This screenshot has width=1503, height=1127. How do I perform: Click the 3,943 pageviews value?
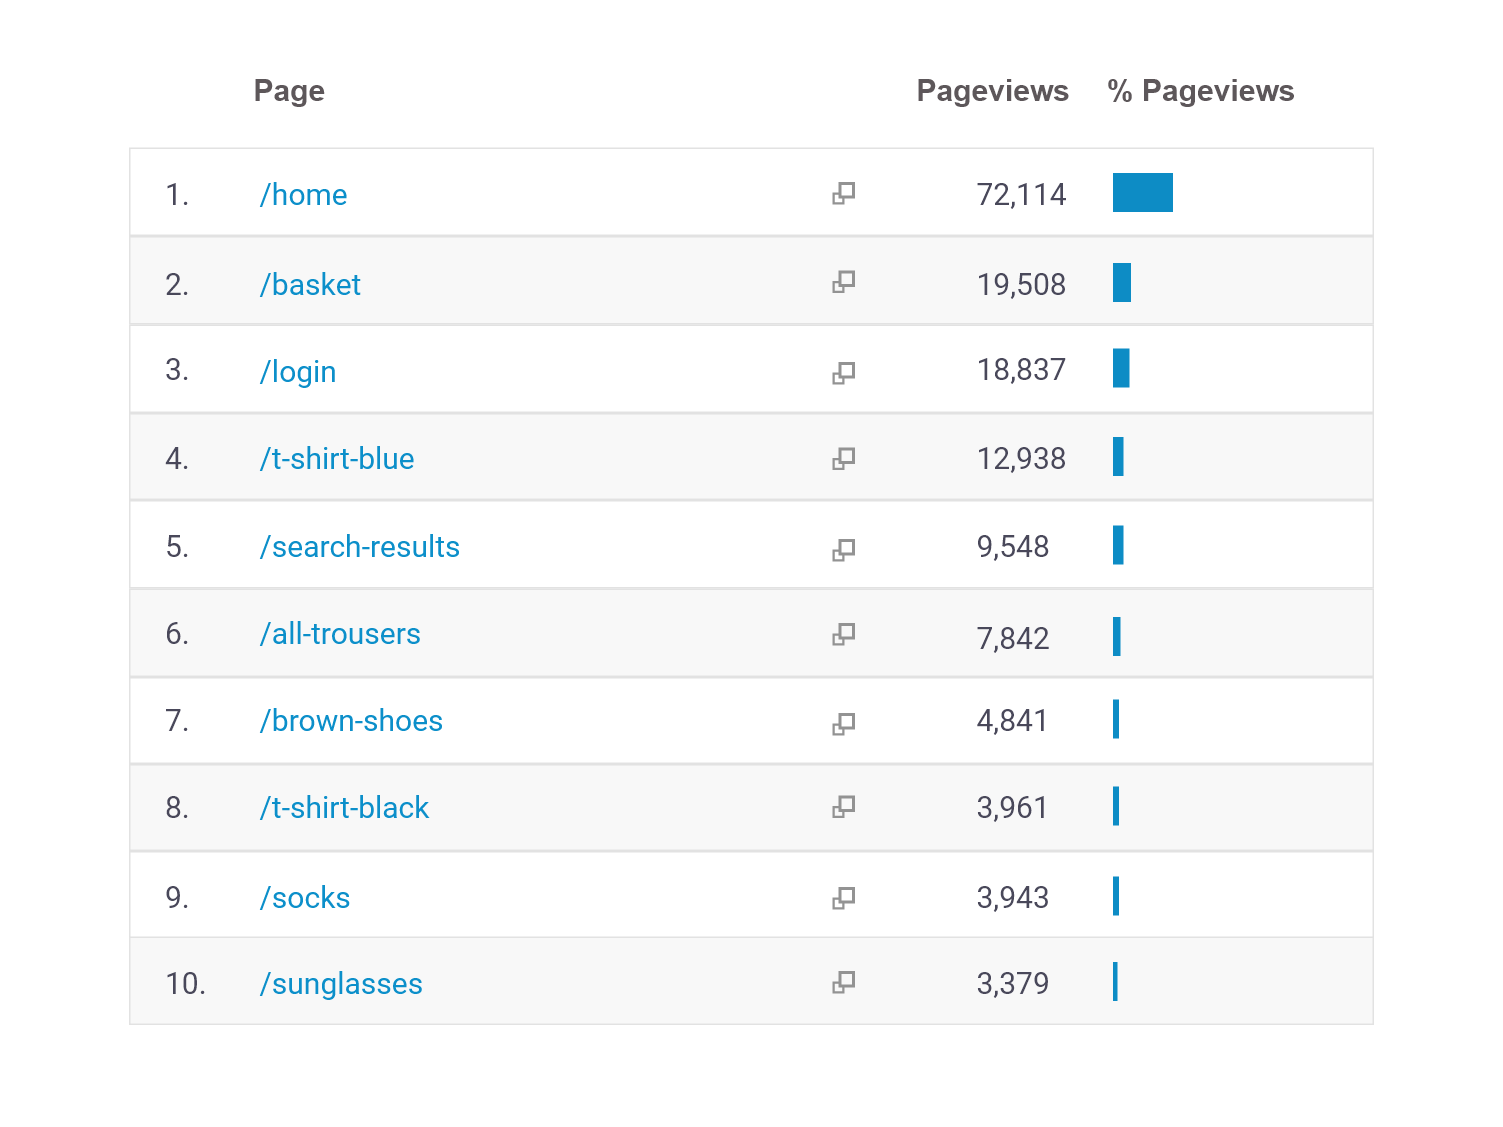(x=1013, y=898)
